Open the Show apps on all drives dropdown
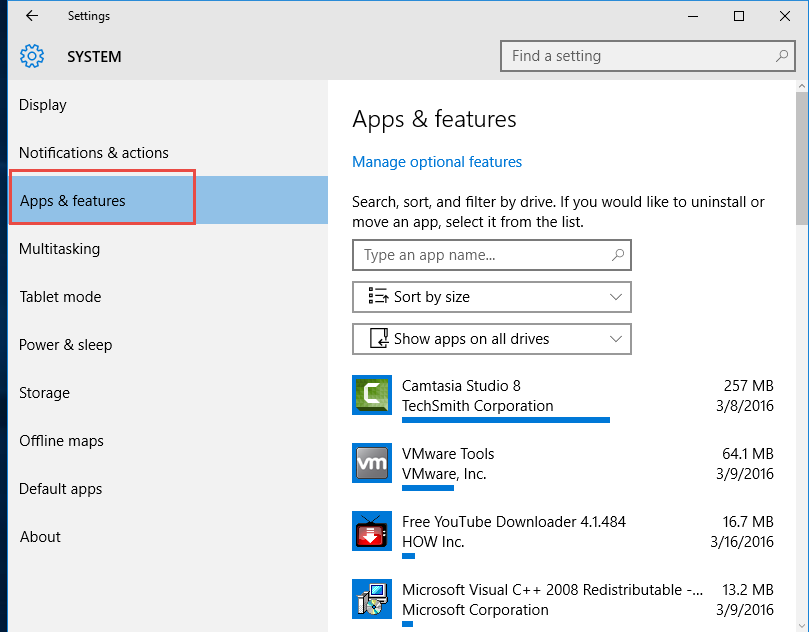Image resolution: width=809 pixels, height=632 pixels. [492, 339]
